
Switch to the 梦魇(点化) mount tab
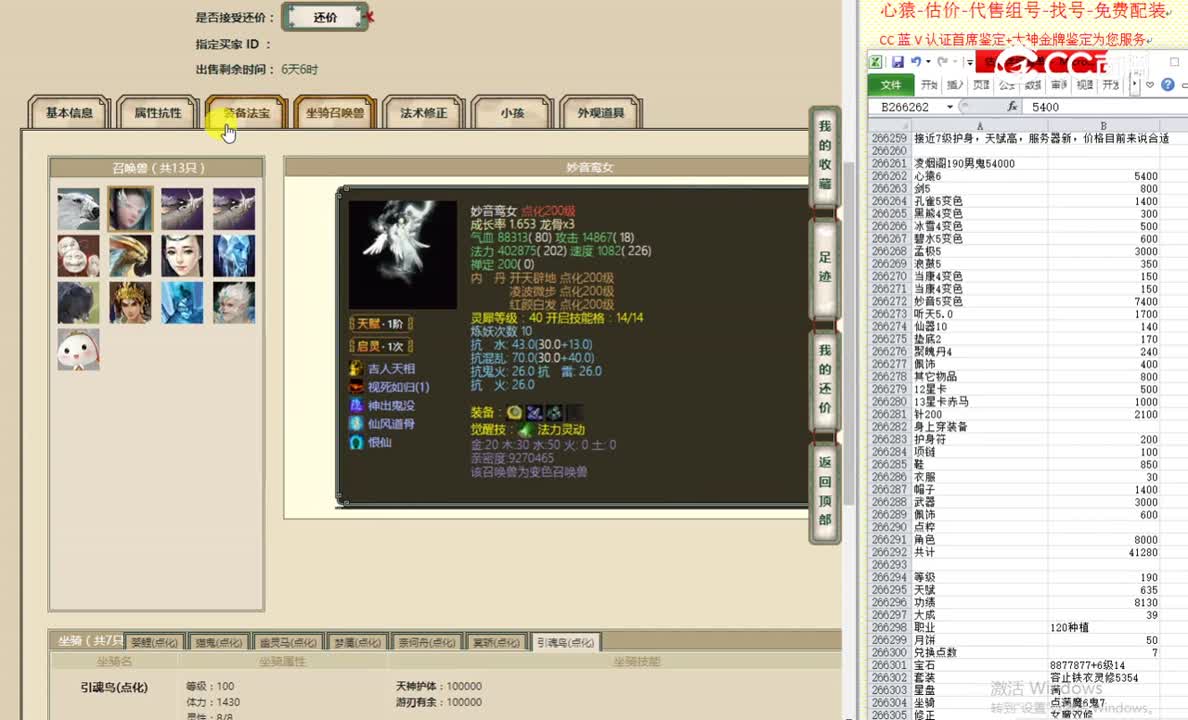[358, 642]
